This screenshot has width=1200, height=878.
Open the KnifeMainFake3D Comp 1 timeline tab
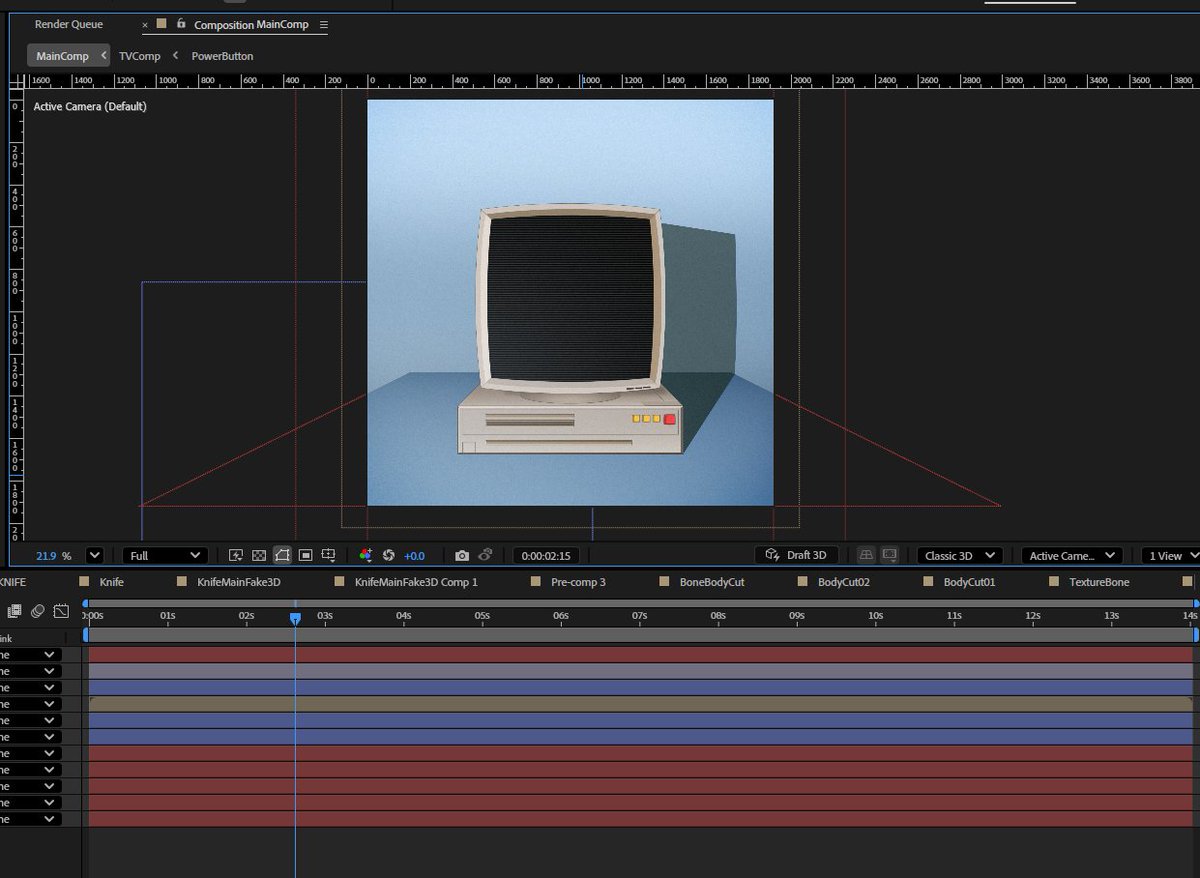click(x=416, y=582)
